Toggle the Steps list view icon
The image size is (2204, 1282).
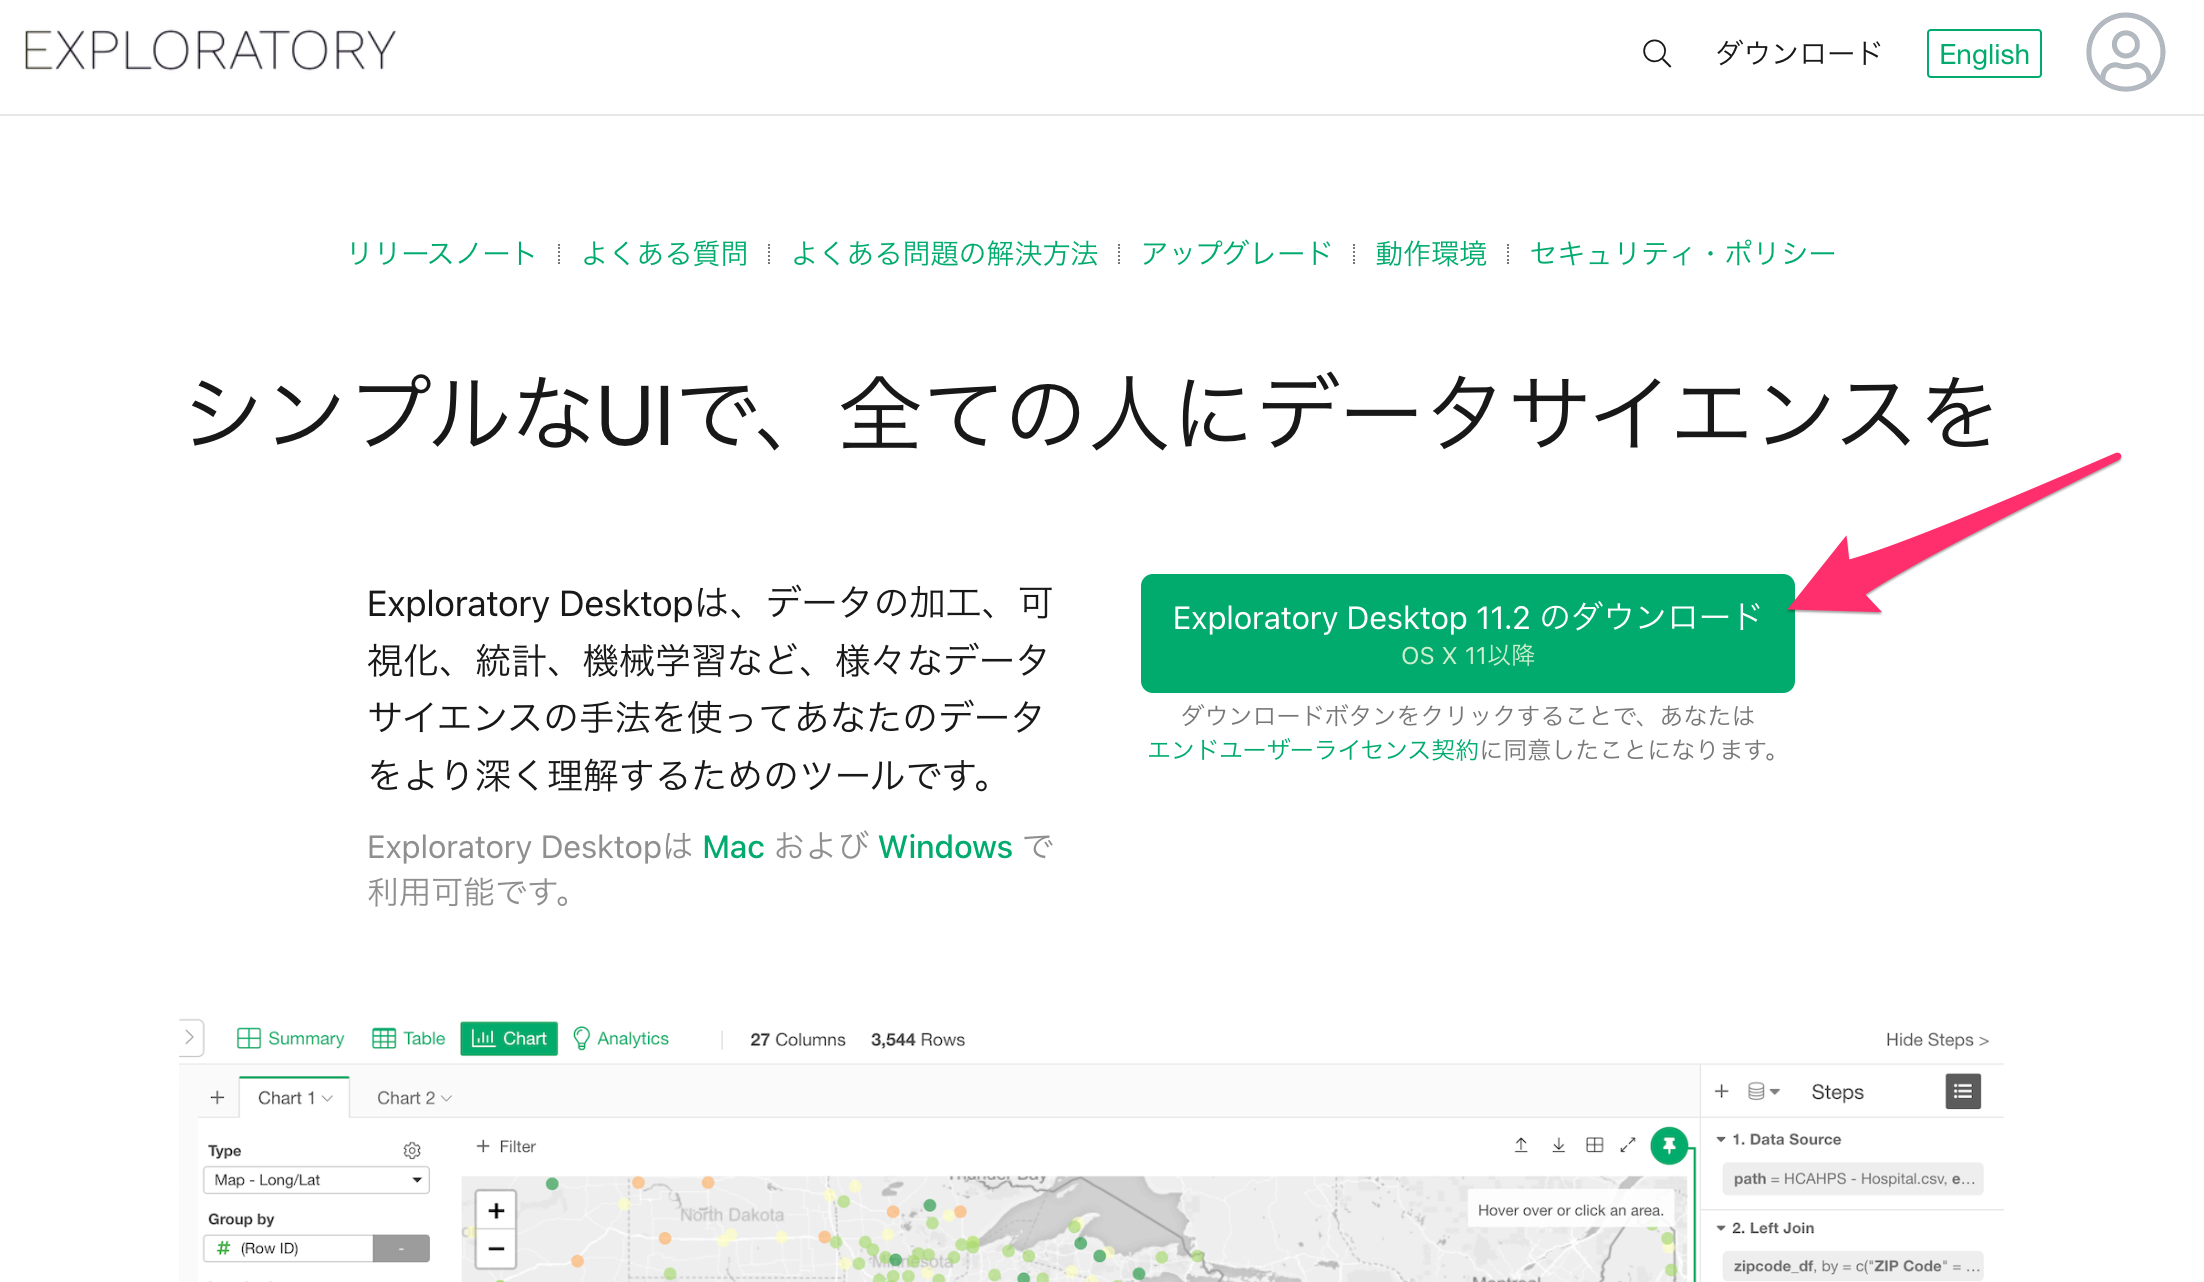pyautogui.click(x=1963, y=1091)
